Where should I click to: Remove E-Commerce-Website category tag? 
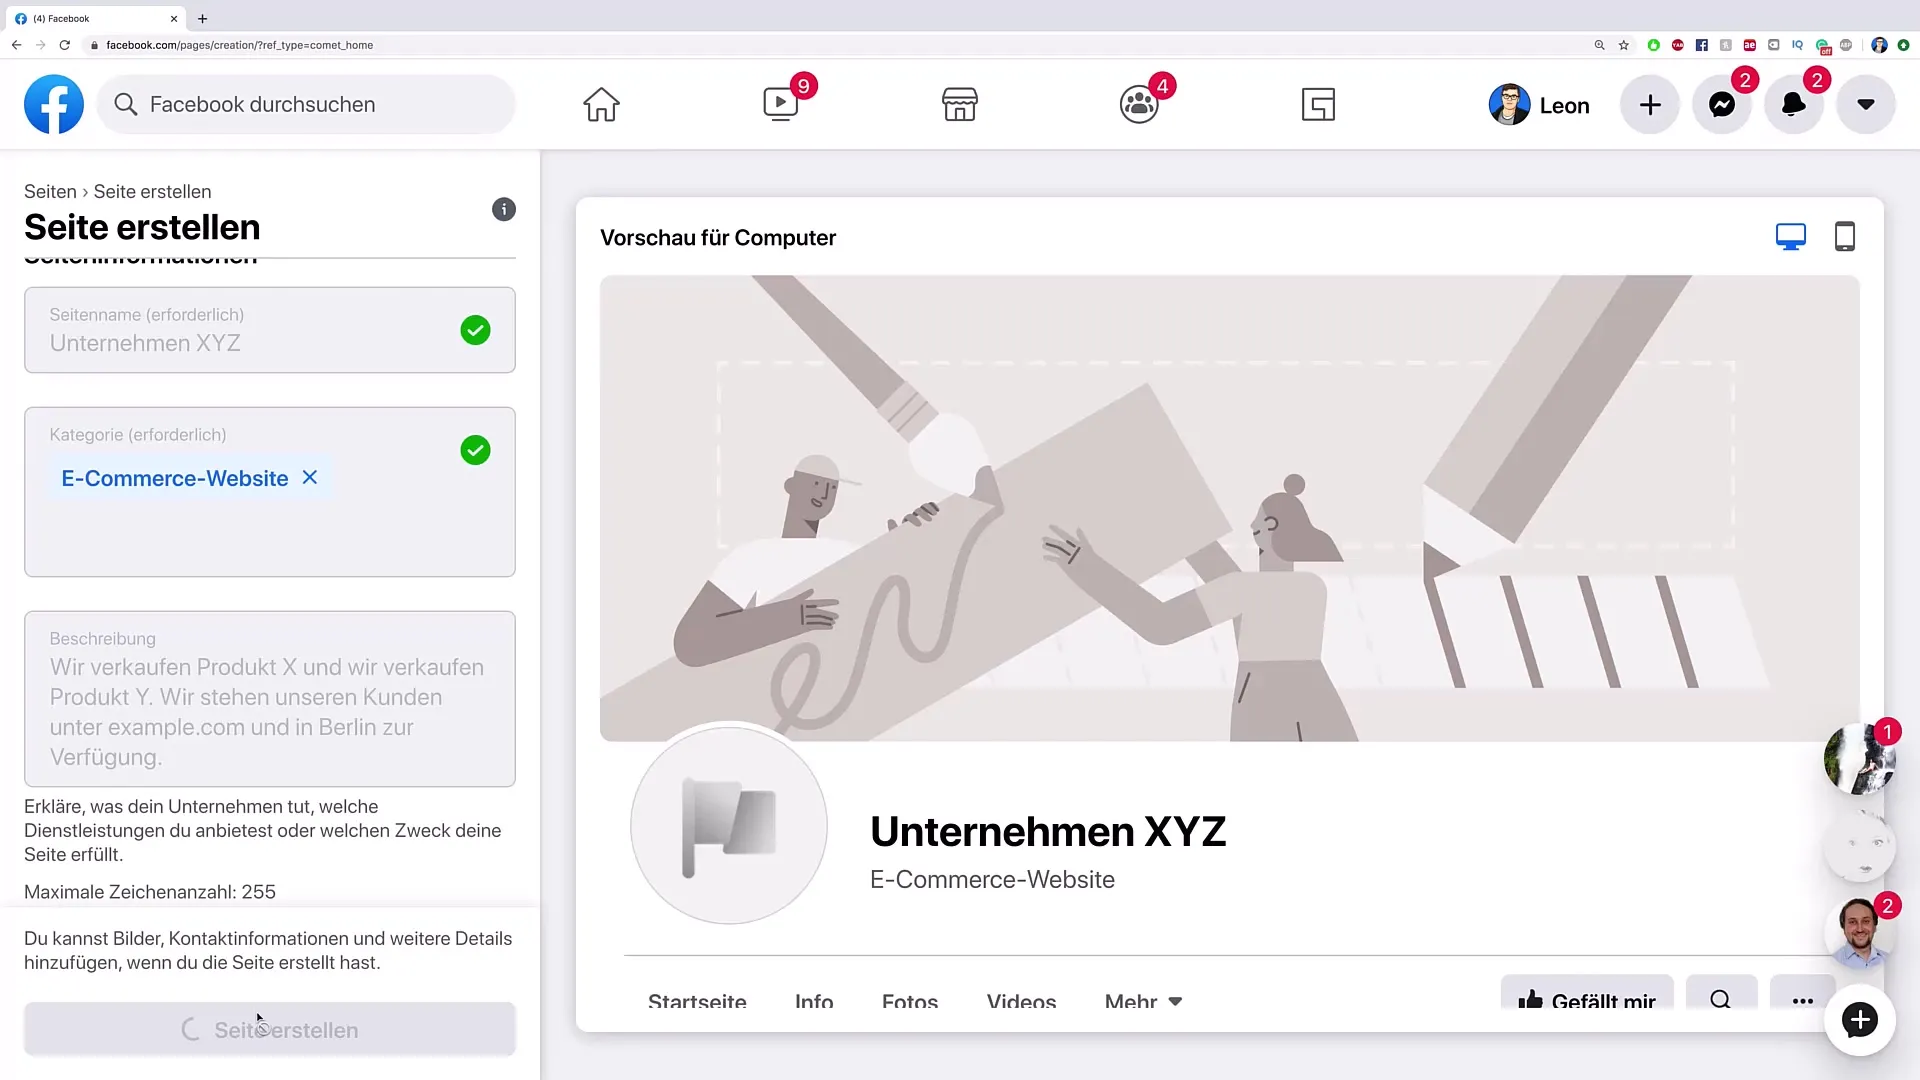[310, 477]
